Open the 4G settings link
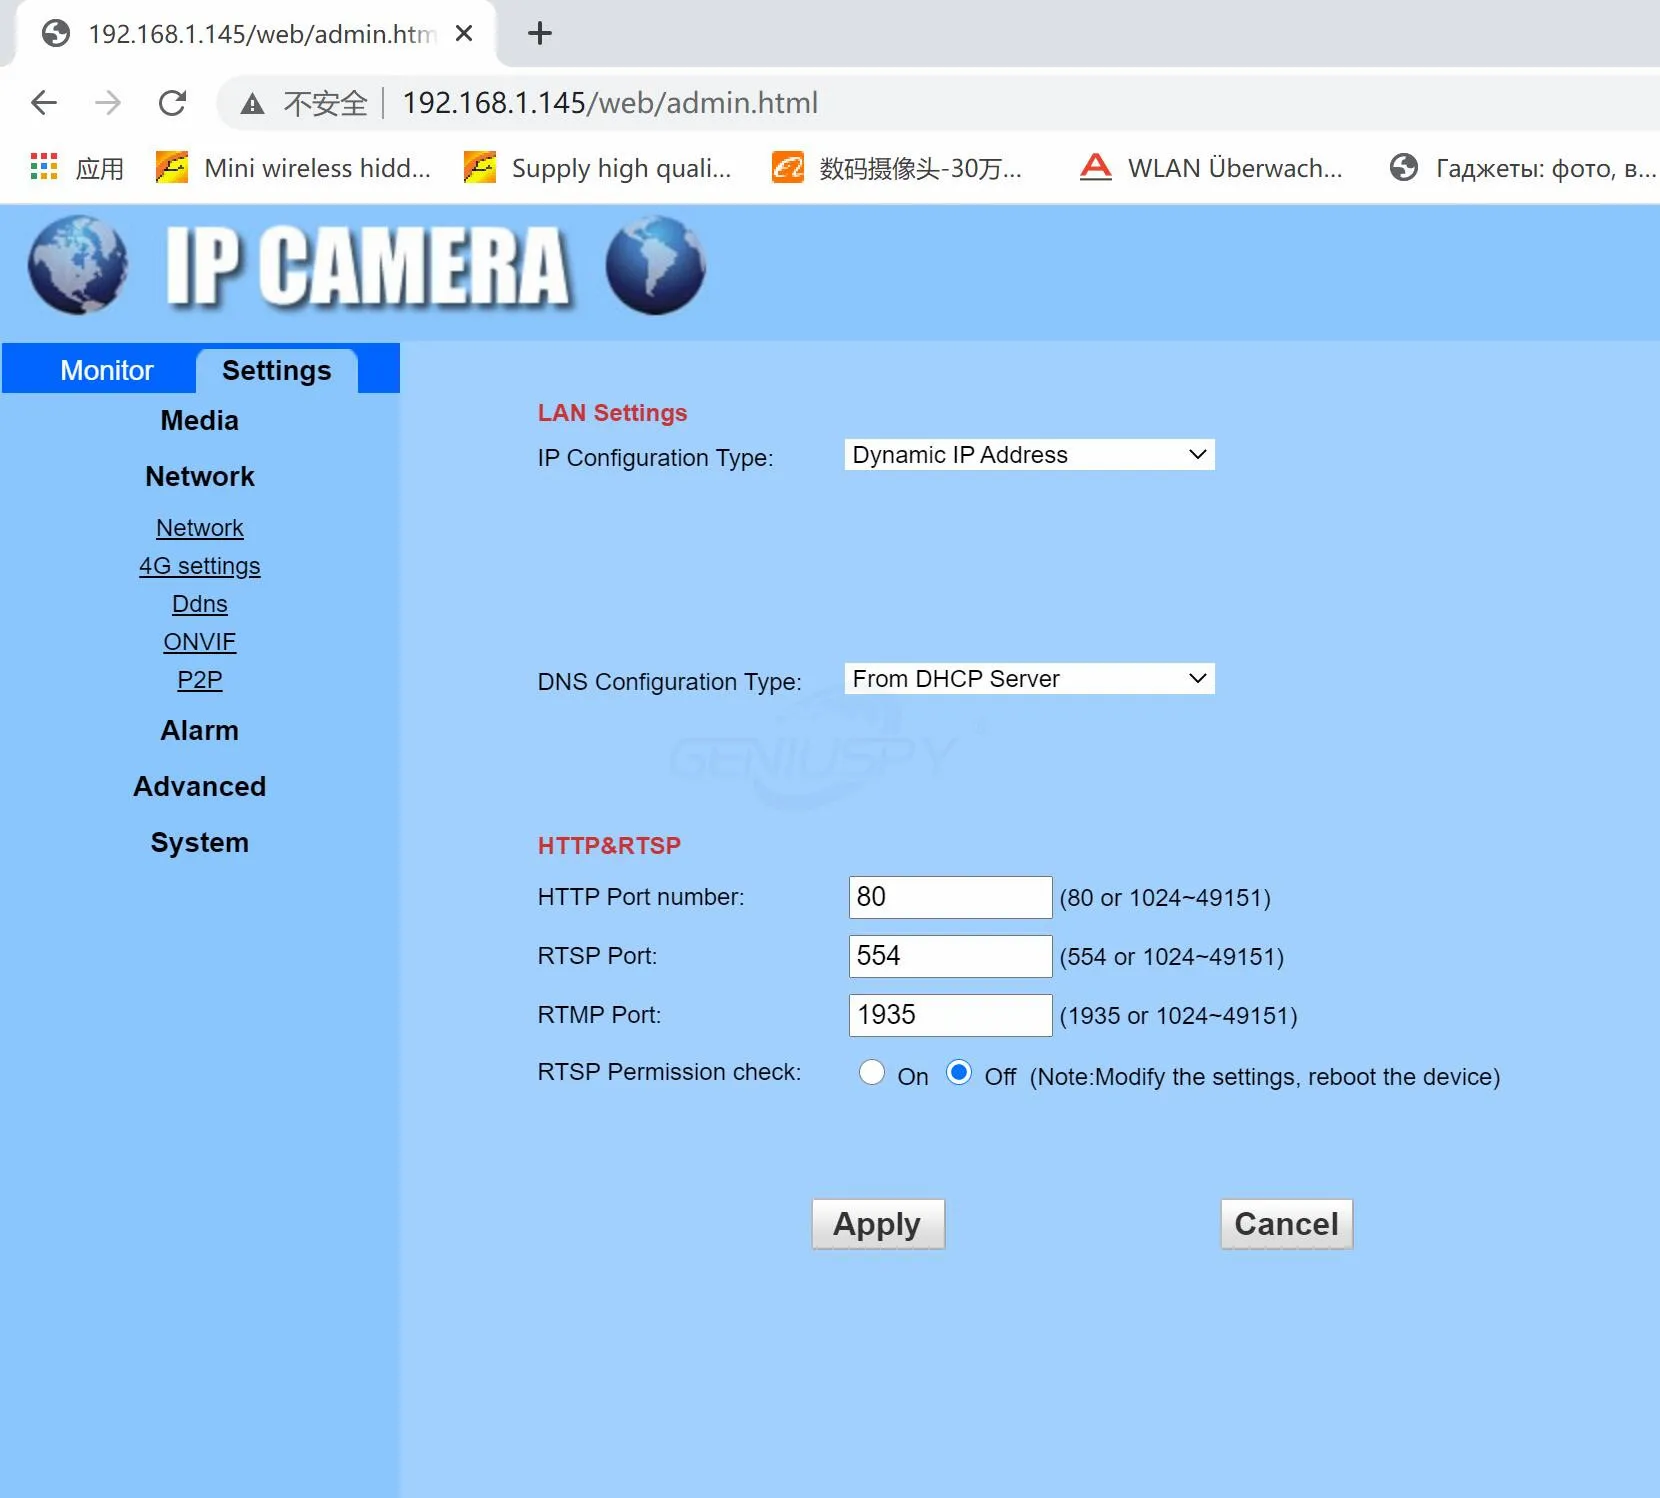 click(200, 566)
